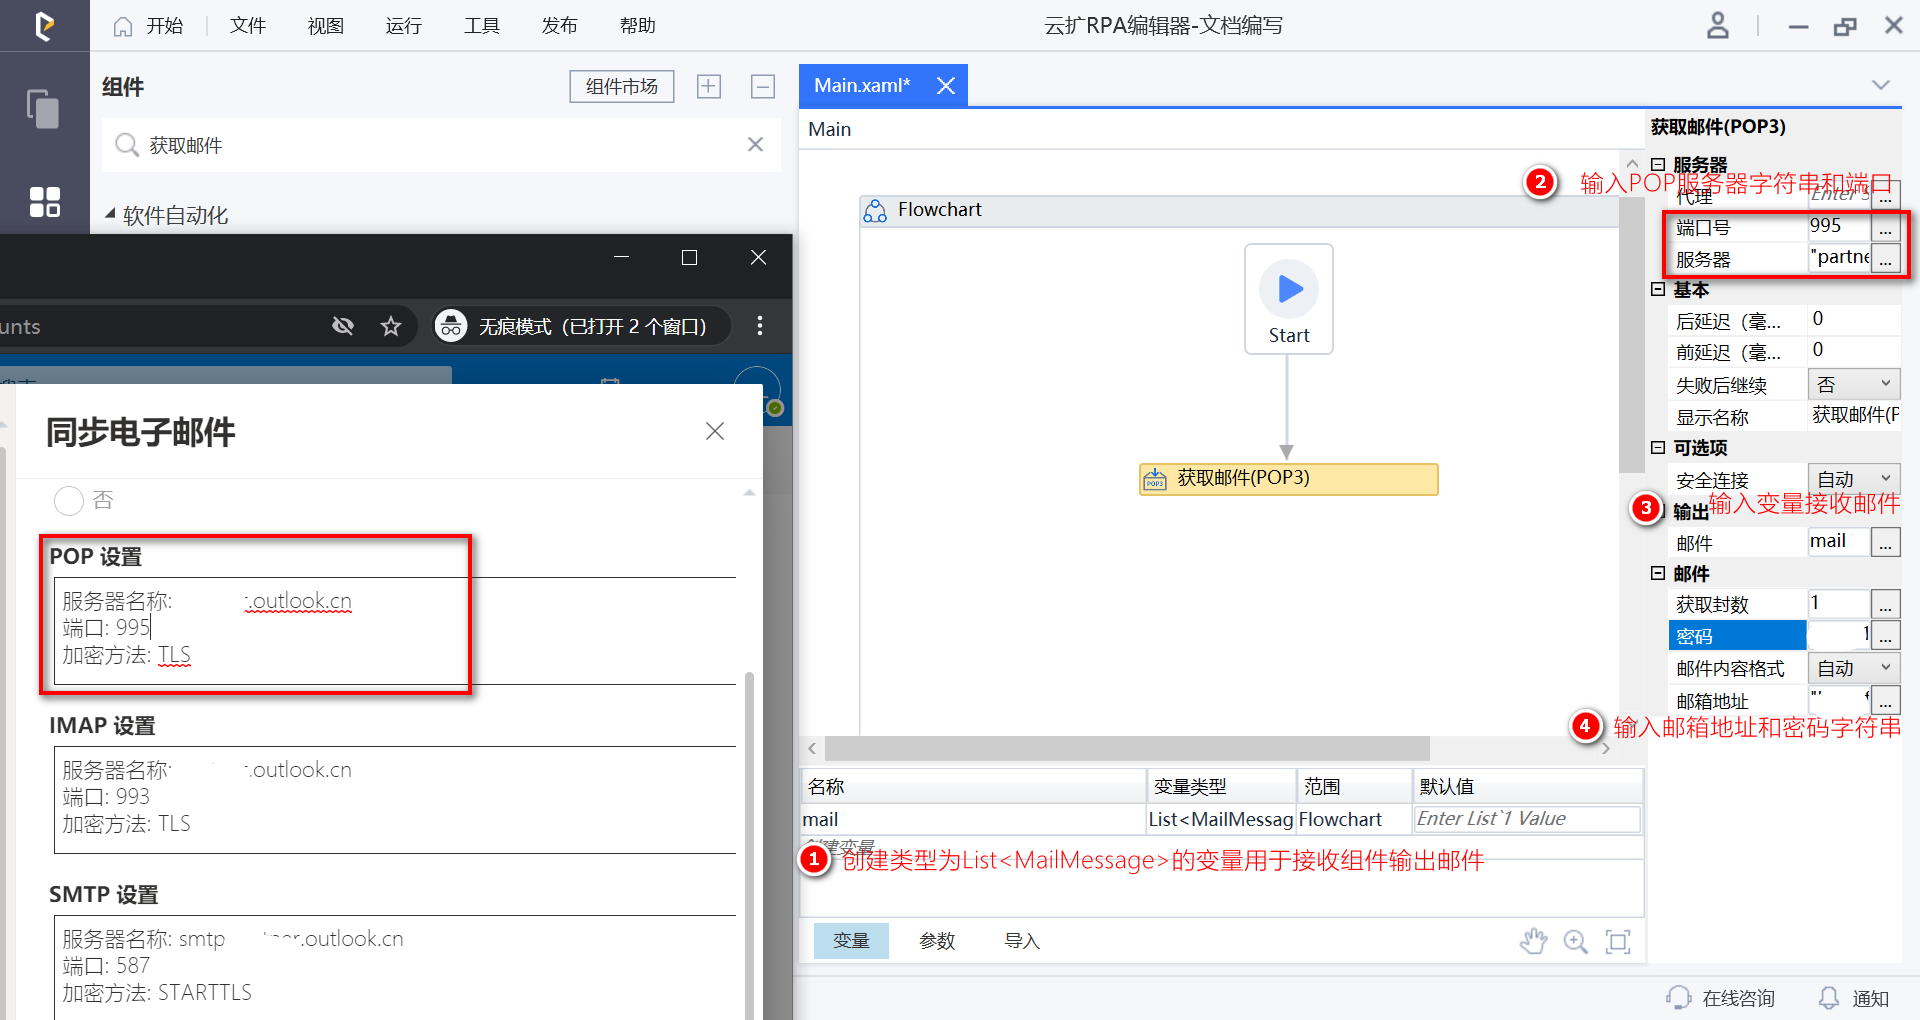Click the 获取邮件 search input field

point(440,145)
